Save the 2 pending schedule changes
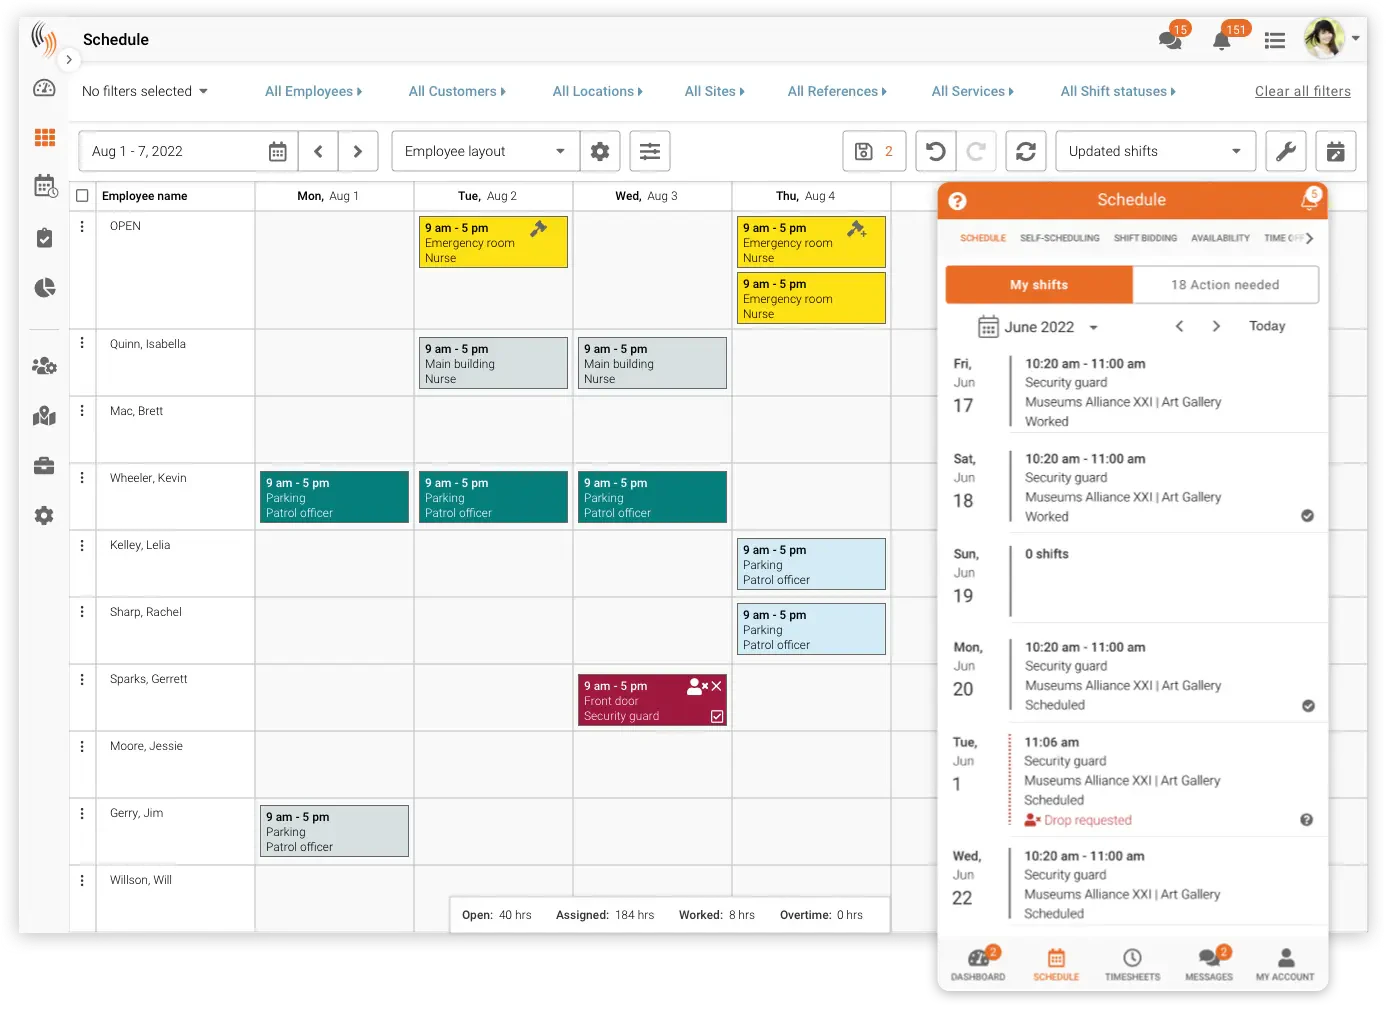This screenshot has width=1386, height=1011. tap(866, 151)
